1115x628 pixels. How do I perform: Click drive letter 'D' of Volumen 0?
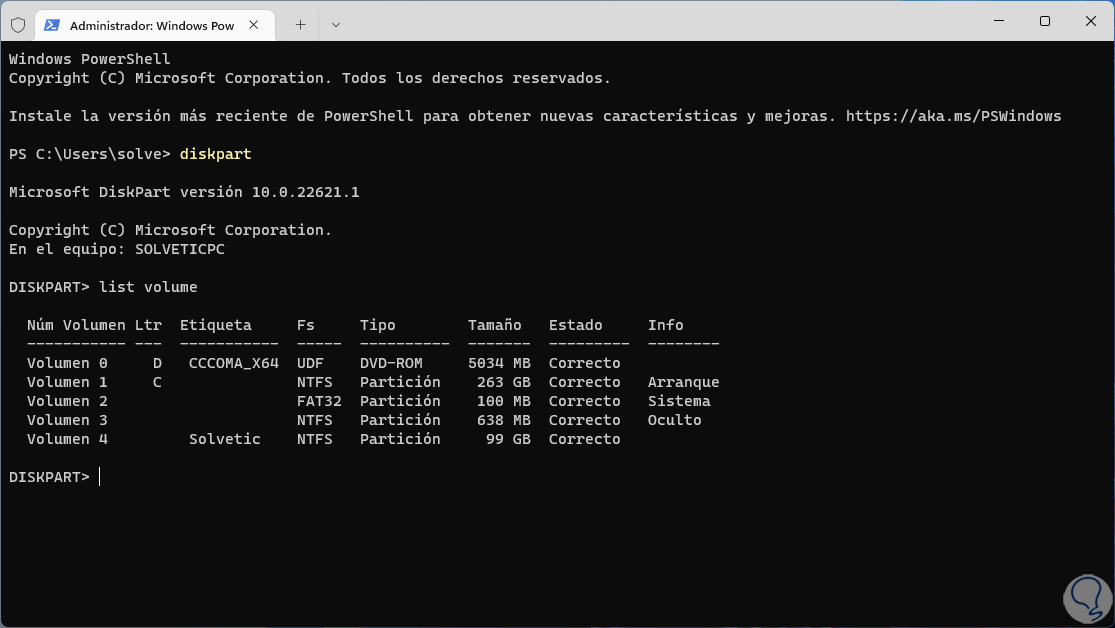coord(157,363)
